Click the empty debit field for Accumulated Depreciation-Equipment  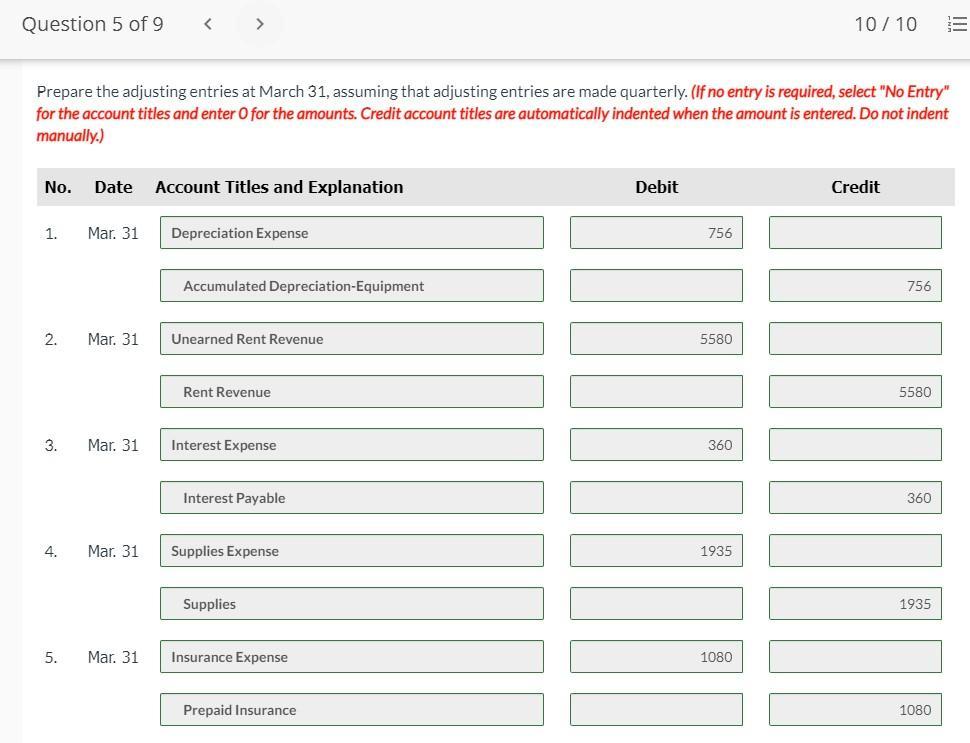pyautogui.click(x=656, y=286)
